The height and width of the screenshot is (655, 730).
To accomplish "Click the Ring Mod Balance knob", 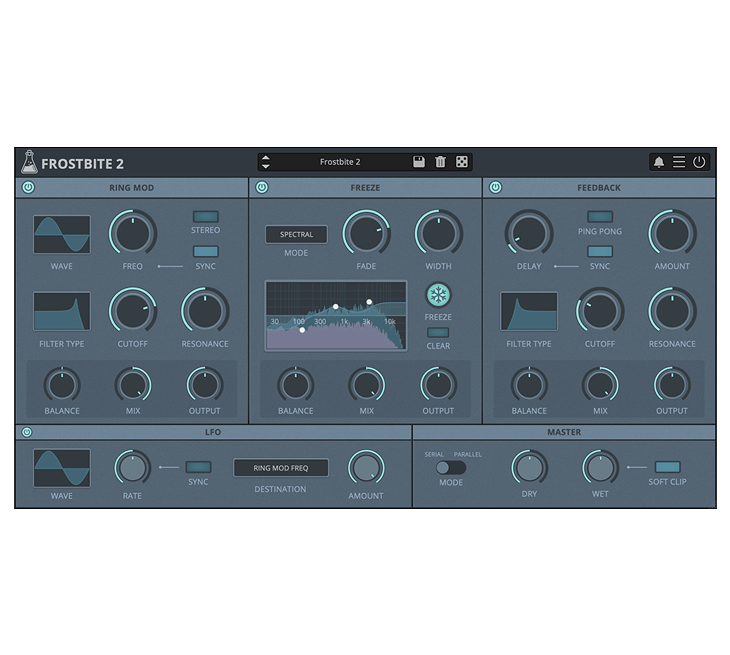I will click(62, 385).
